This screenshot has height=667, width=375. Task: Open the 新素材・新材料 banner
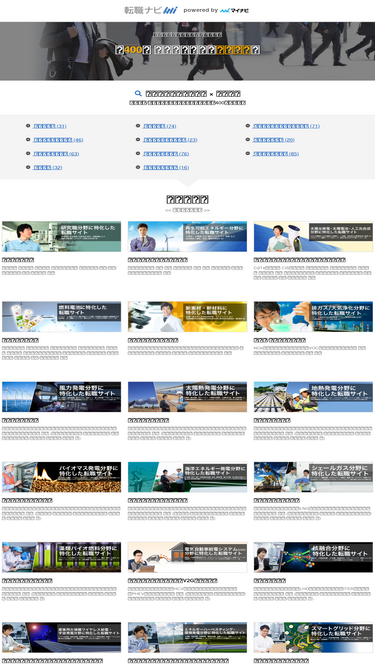pyautogui.click(x=187, y=317)
